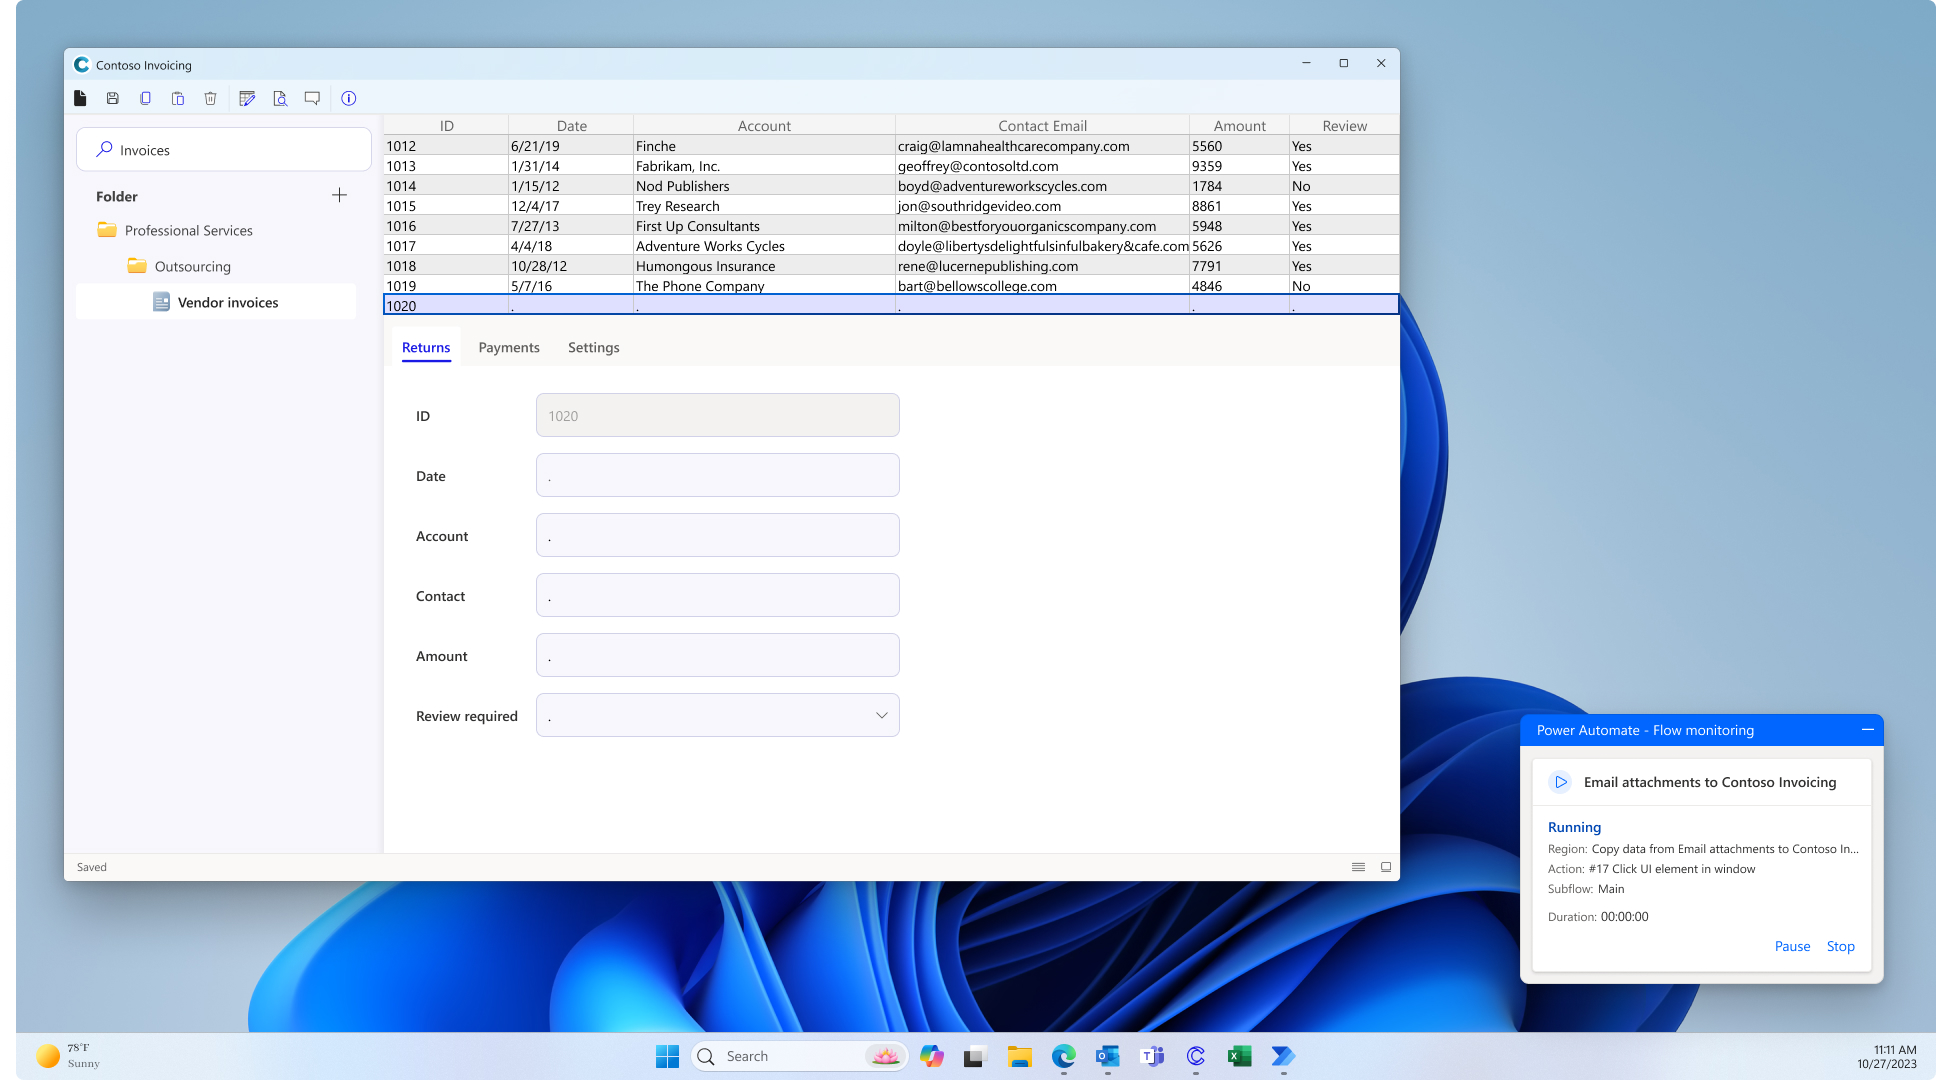Click Stop in Power Automate monitor
The height and width of the screenshot is (1080, 1942).
[1841, 946]
